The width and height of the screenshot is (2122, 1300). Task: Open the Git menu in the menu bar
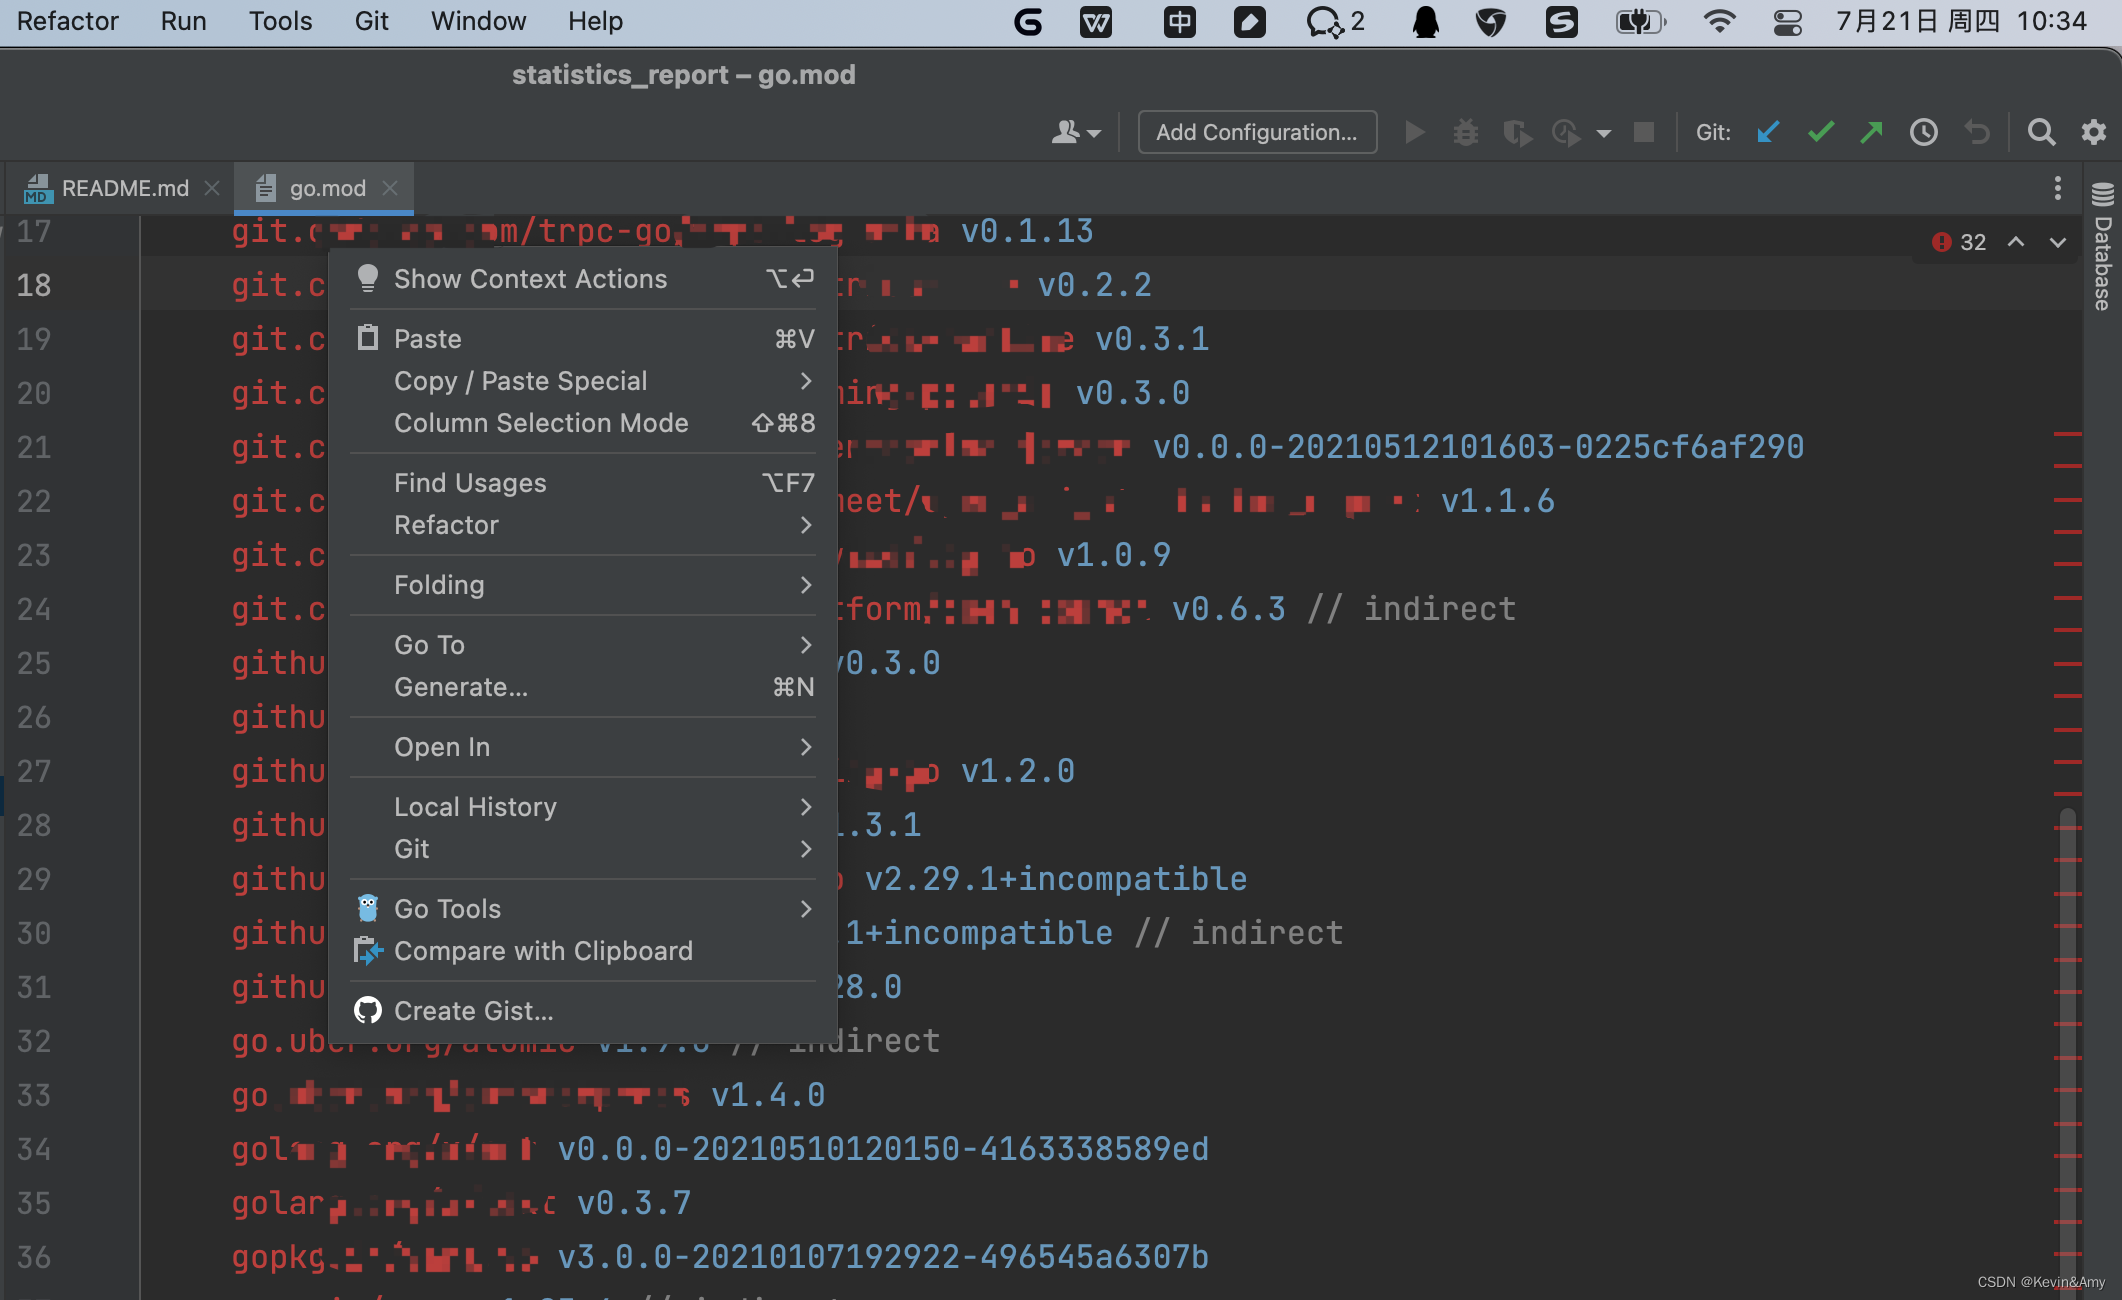[371, 20]
